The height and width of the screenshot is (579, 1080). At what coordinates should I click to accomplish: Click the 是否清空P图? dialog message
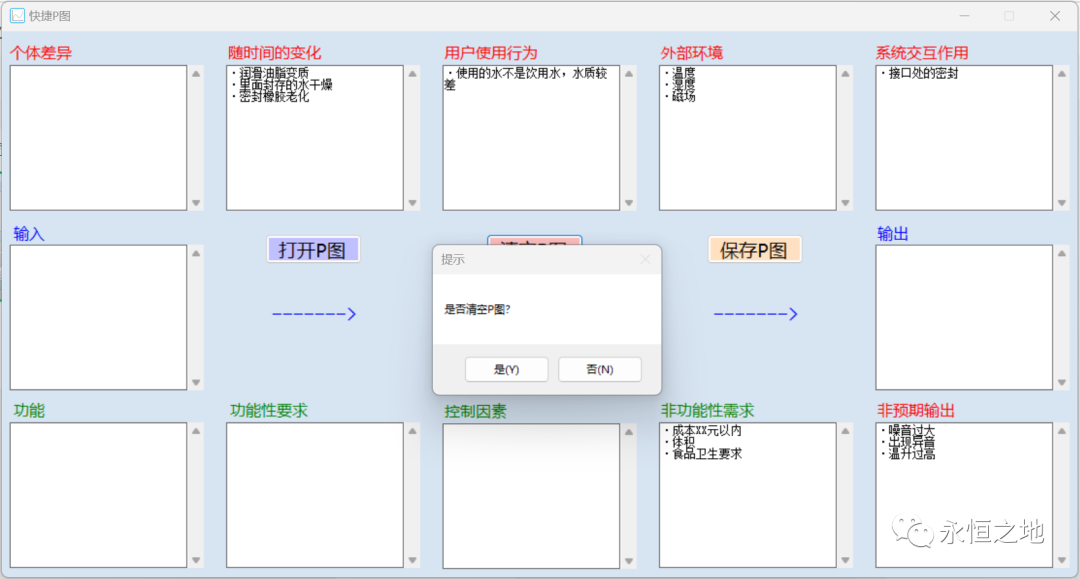coord(477,309)
